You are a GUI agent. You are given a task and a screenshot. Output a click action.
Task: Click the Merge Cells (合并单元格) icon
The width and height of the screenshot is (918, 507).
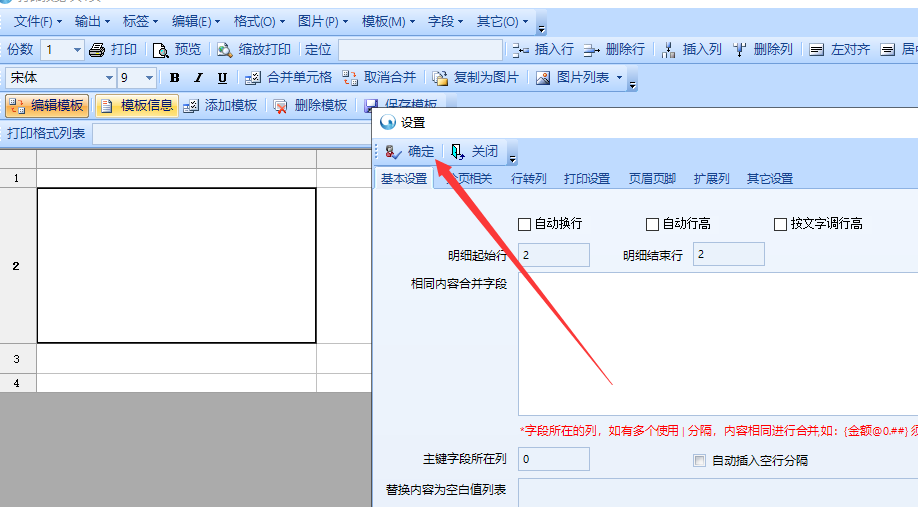click(253, 78)
